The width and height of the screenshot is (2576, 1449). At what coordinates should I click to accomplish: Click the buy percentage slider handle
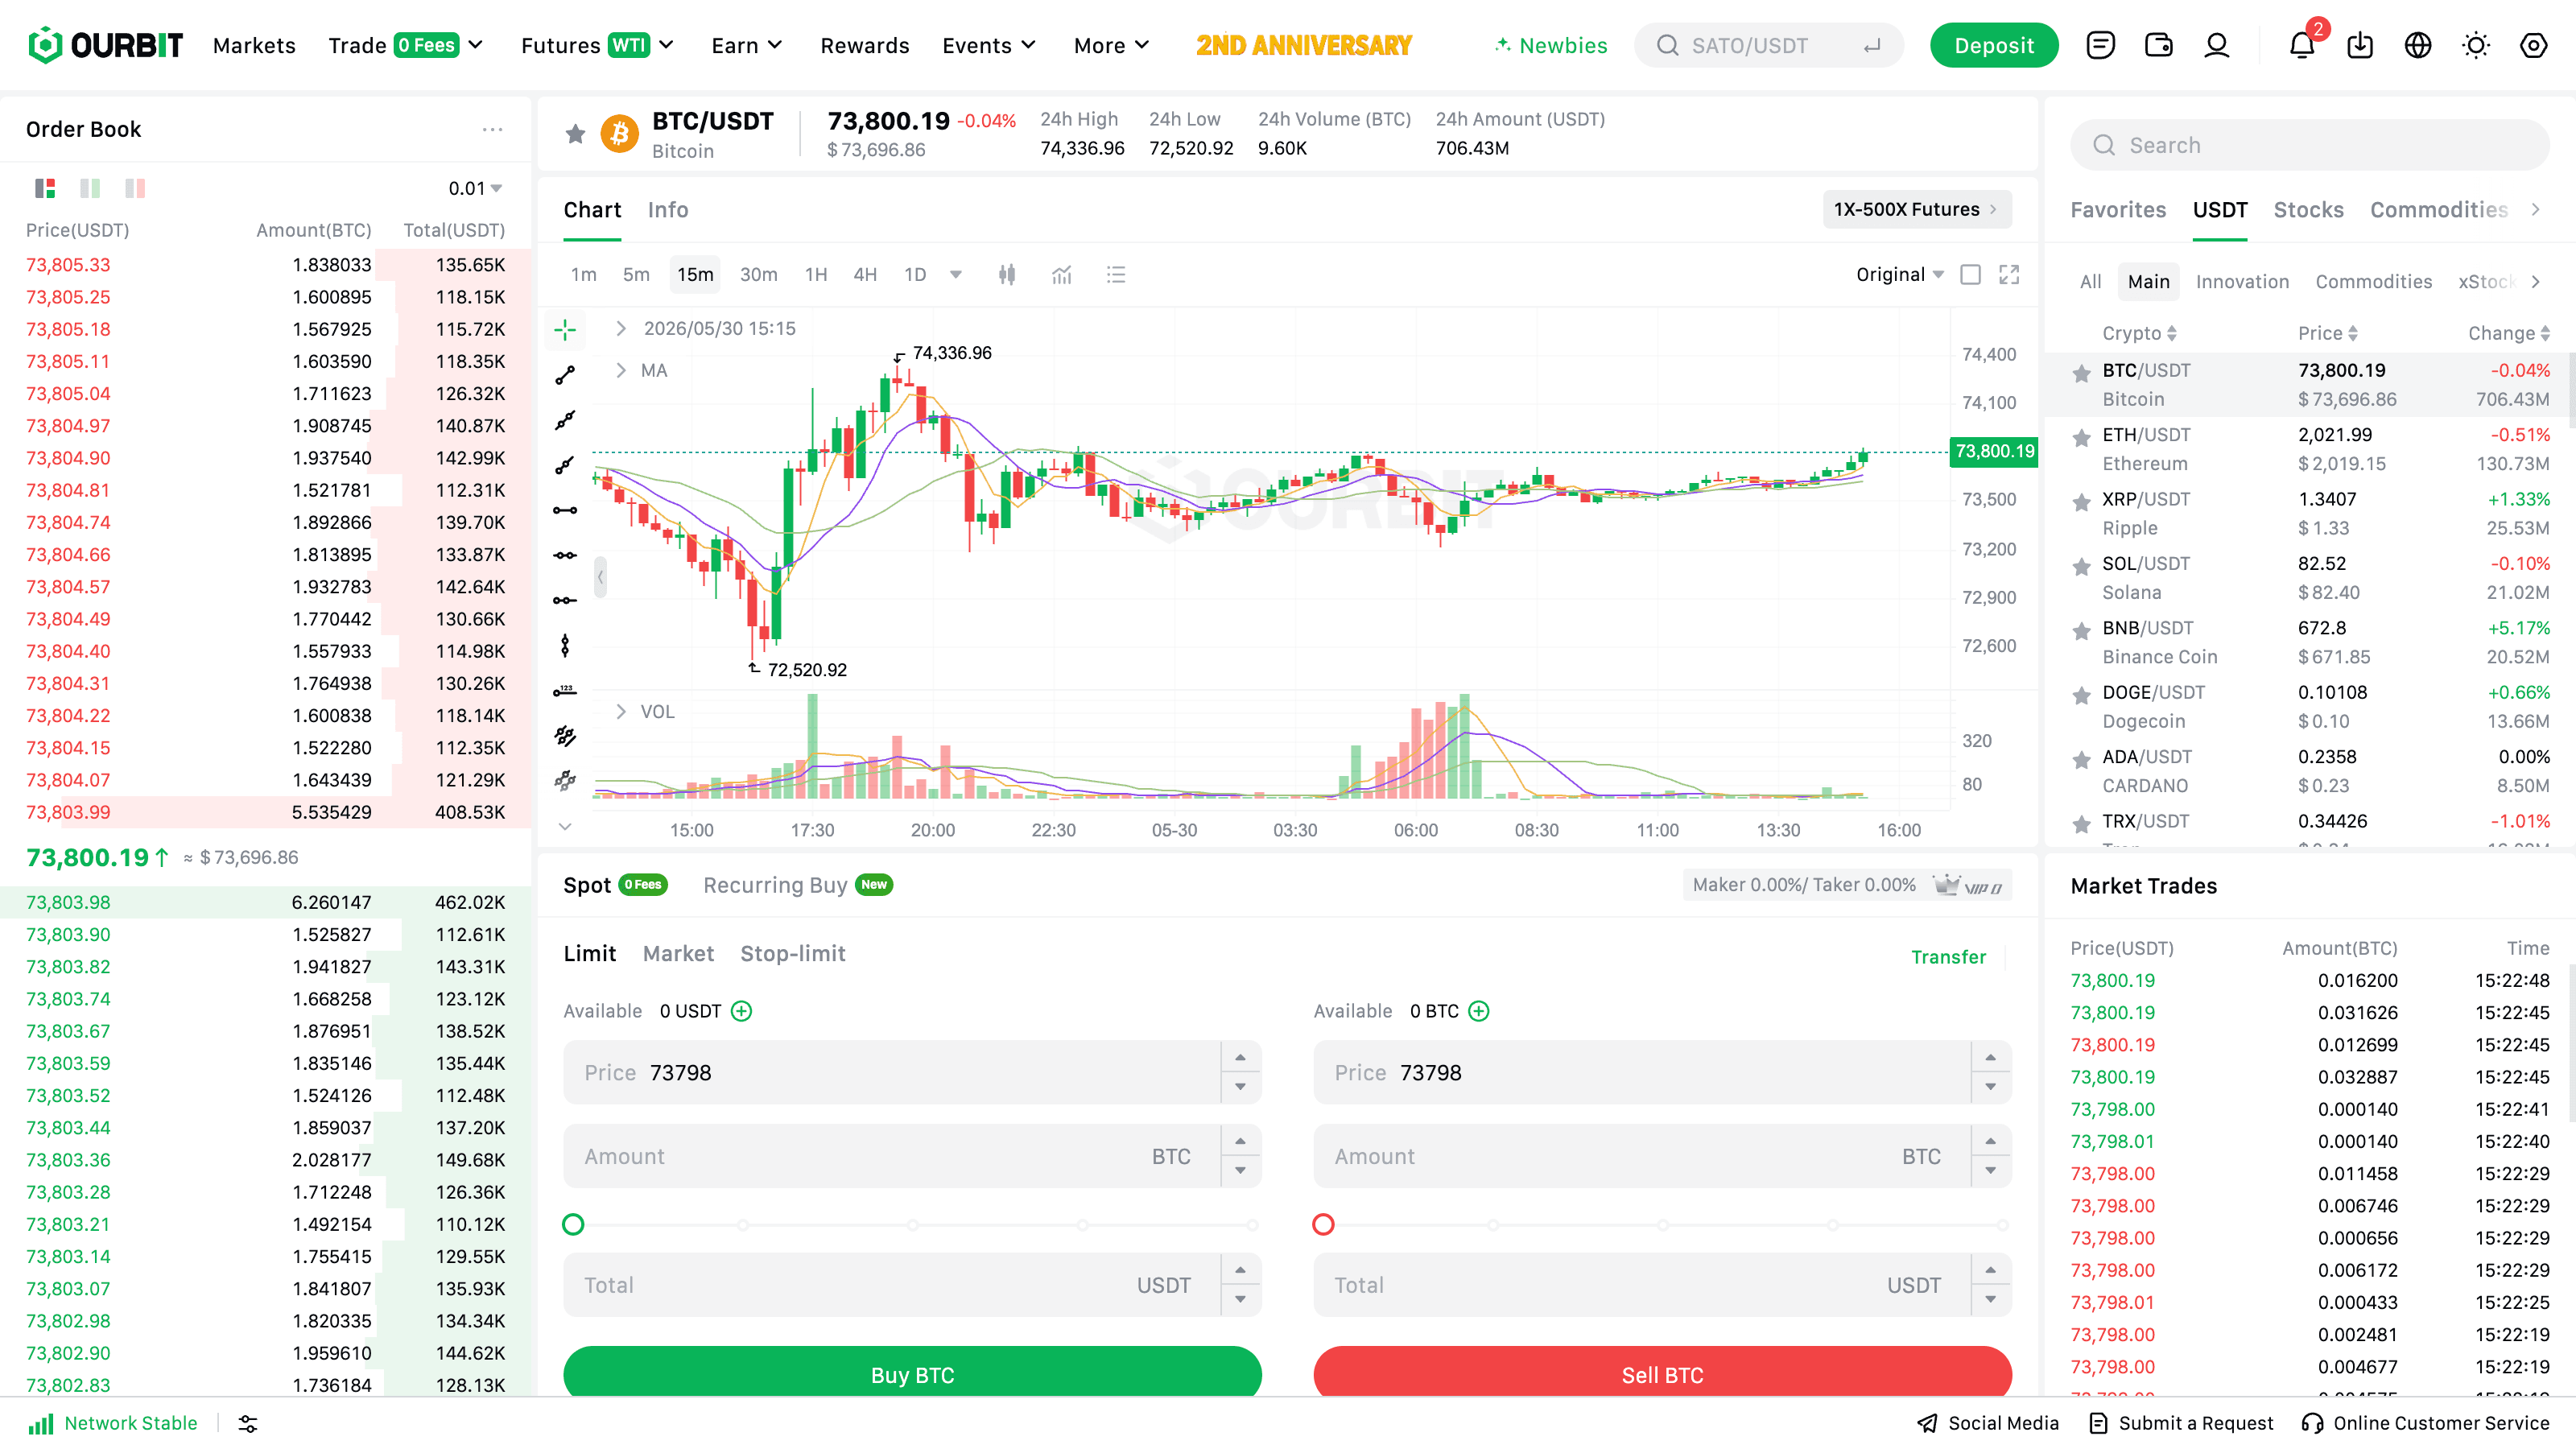pos(573,1224)
